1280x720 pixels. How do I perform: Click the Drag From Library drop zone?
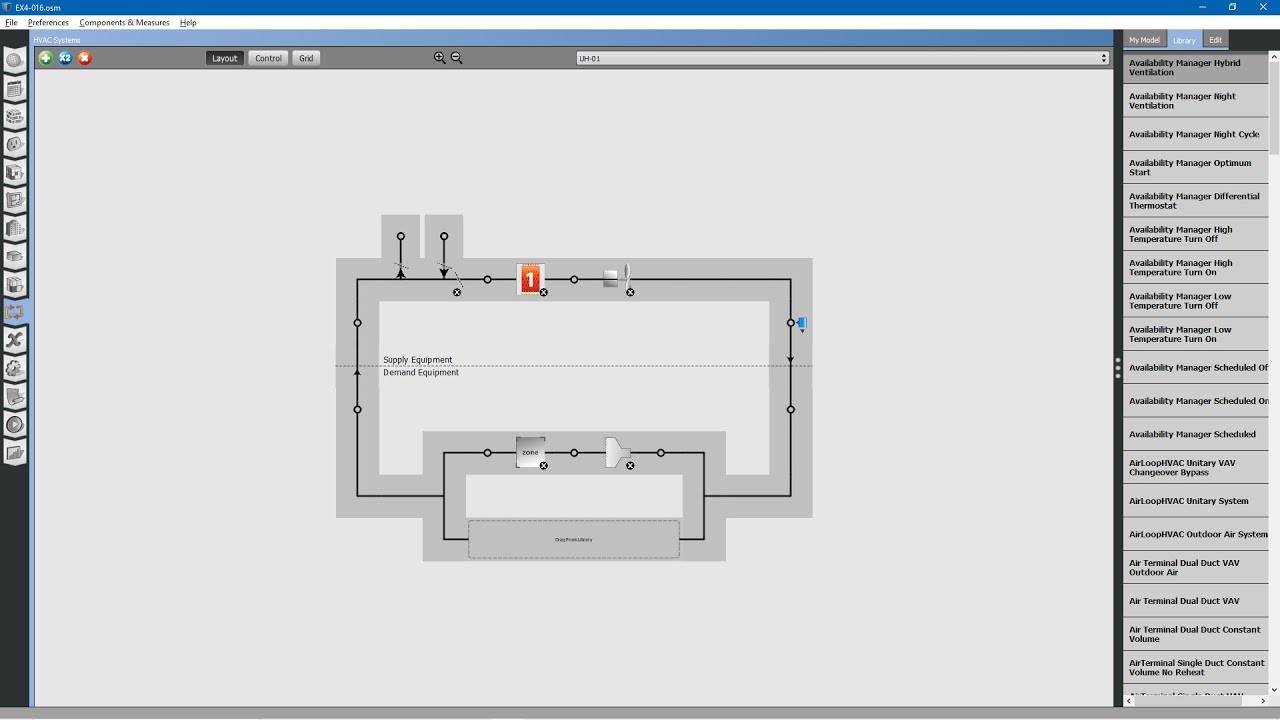(x=574, y=539)
